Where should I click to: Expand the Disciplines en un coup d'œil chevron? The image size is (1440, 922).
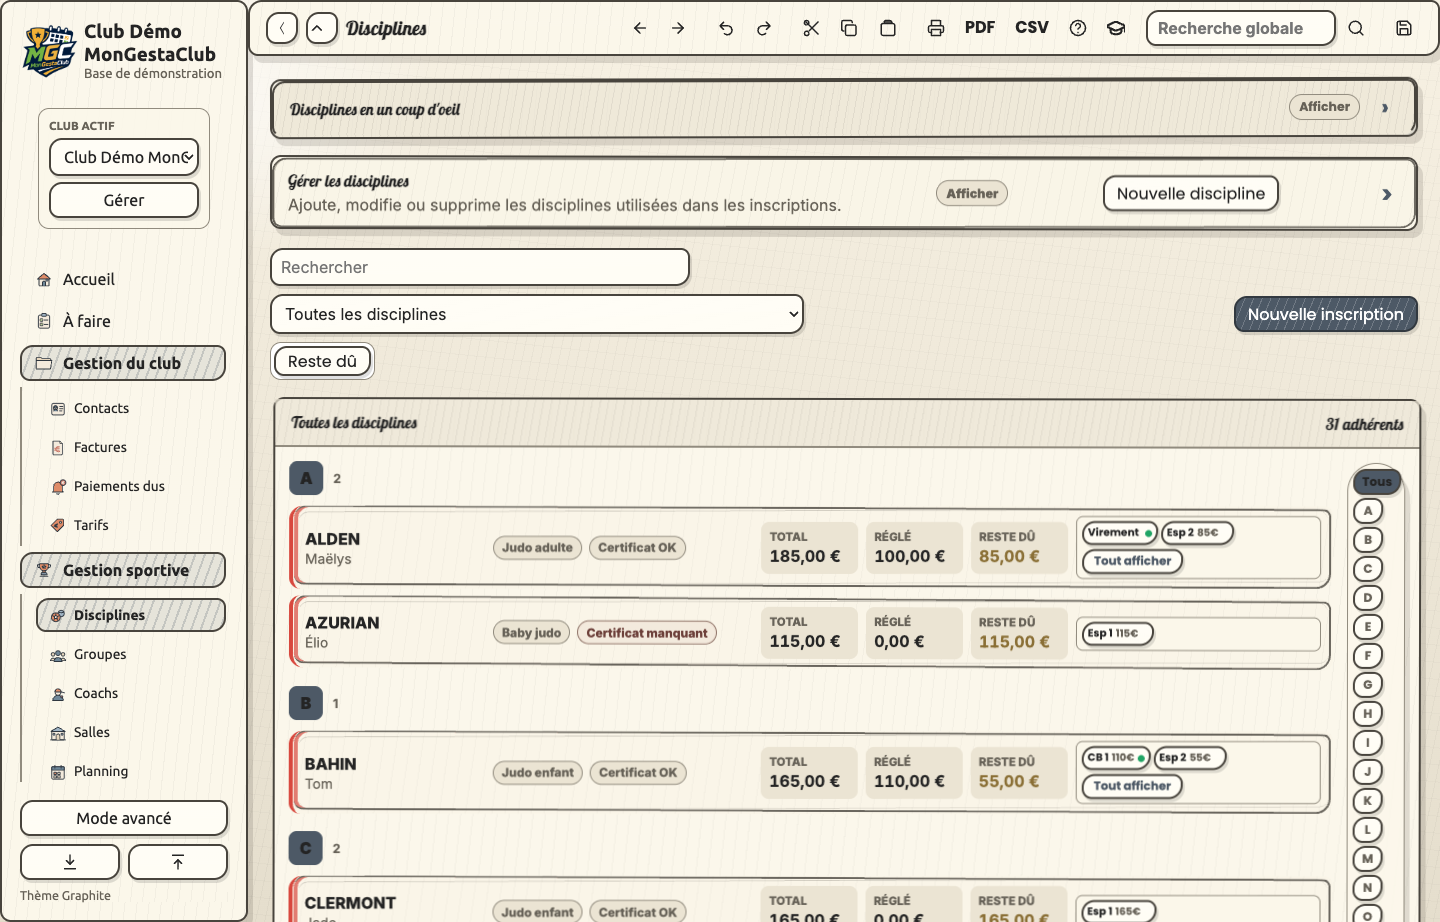coord(1385,108)
